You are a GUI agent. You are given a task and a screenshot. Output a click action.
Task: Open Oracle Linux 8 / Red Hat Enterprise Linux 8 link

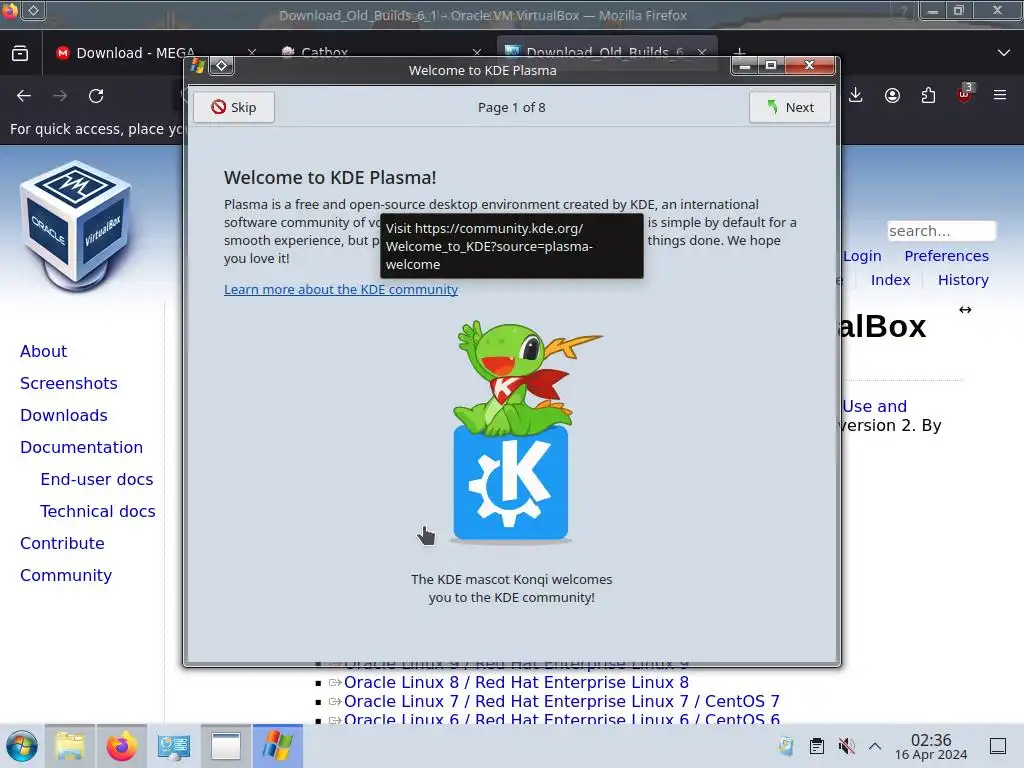(x=516, y=682)
